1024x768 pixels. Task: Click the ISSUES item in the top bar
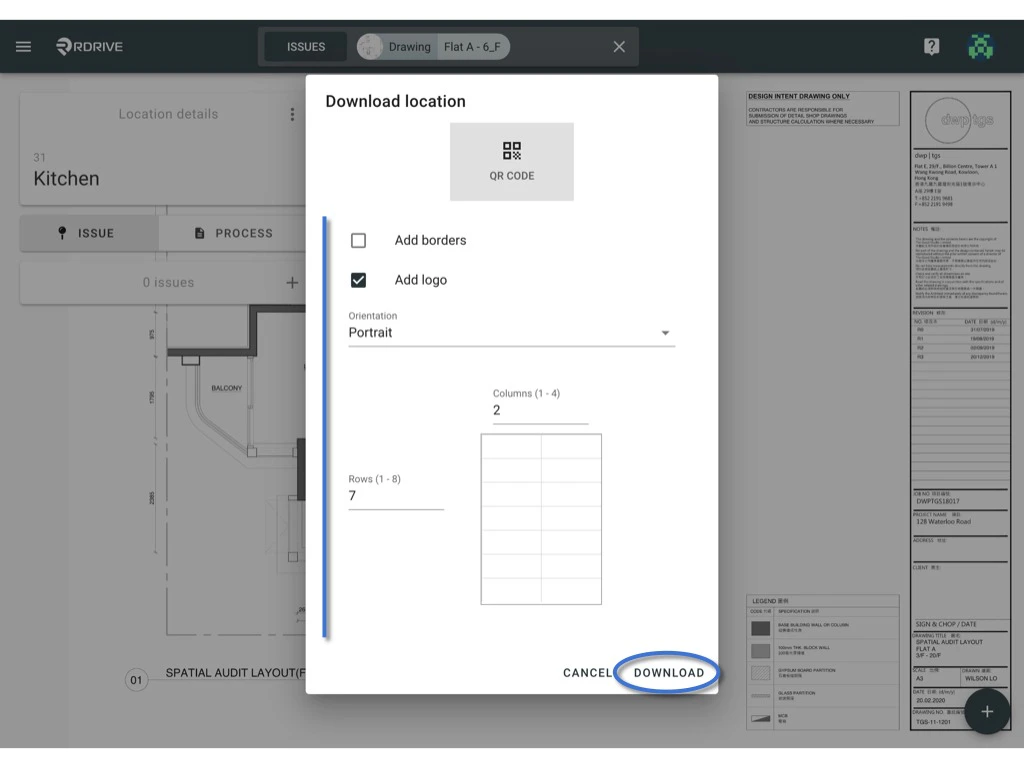point(304,46)
